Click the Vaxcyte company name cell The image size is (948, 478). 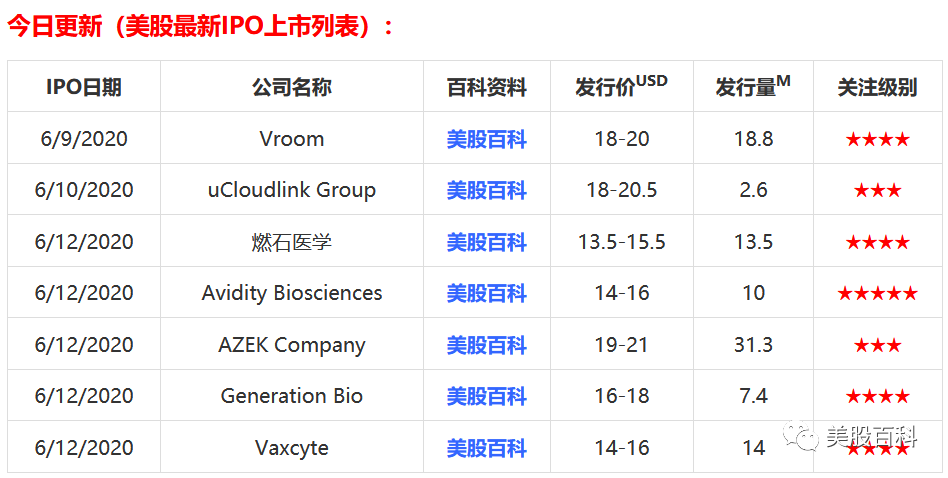[x=292, y=448]
